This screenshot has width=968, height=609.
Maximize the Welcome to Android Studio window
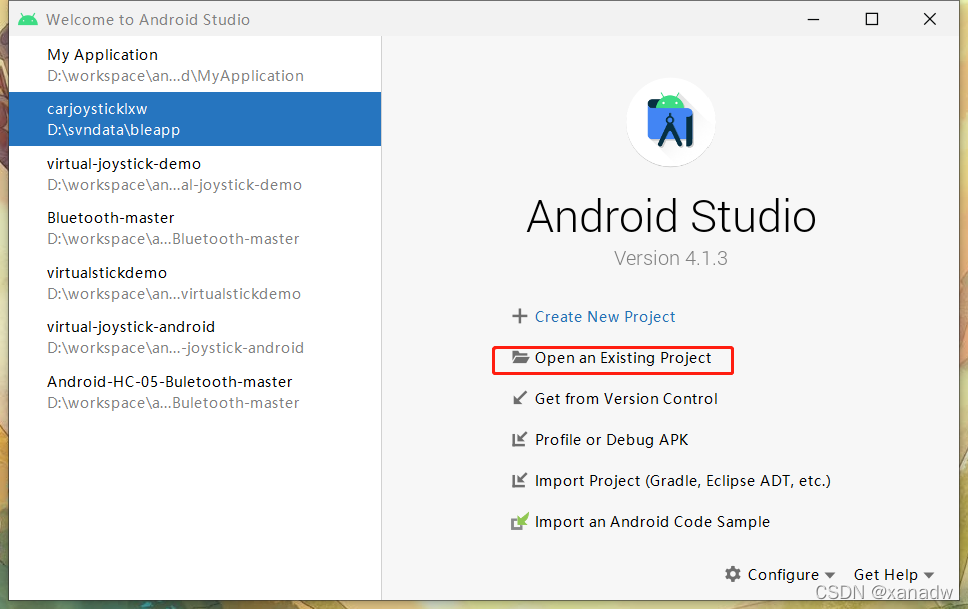(872, 19)
